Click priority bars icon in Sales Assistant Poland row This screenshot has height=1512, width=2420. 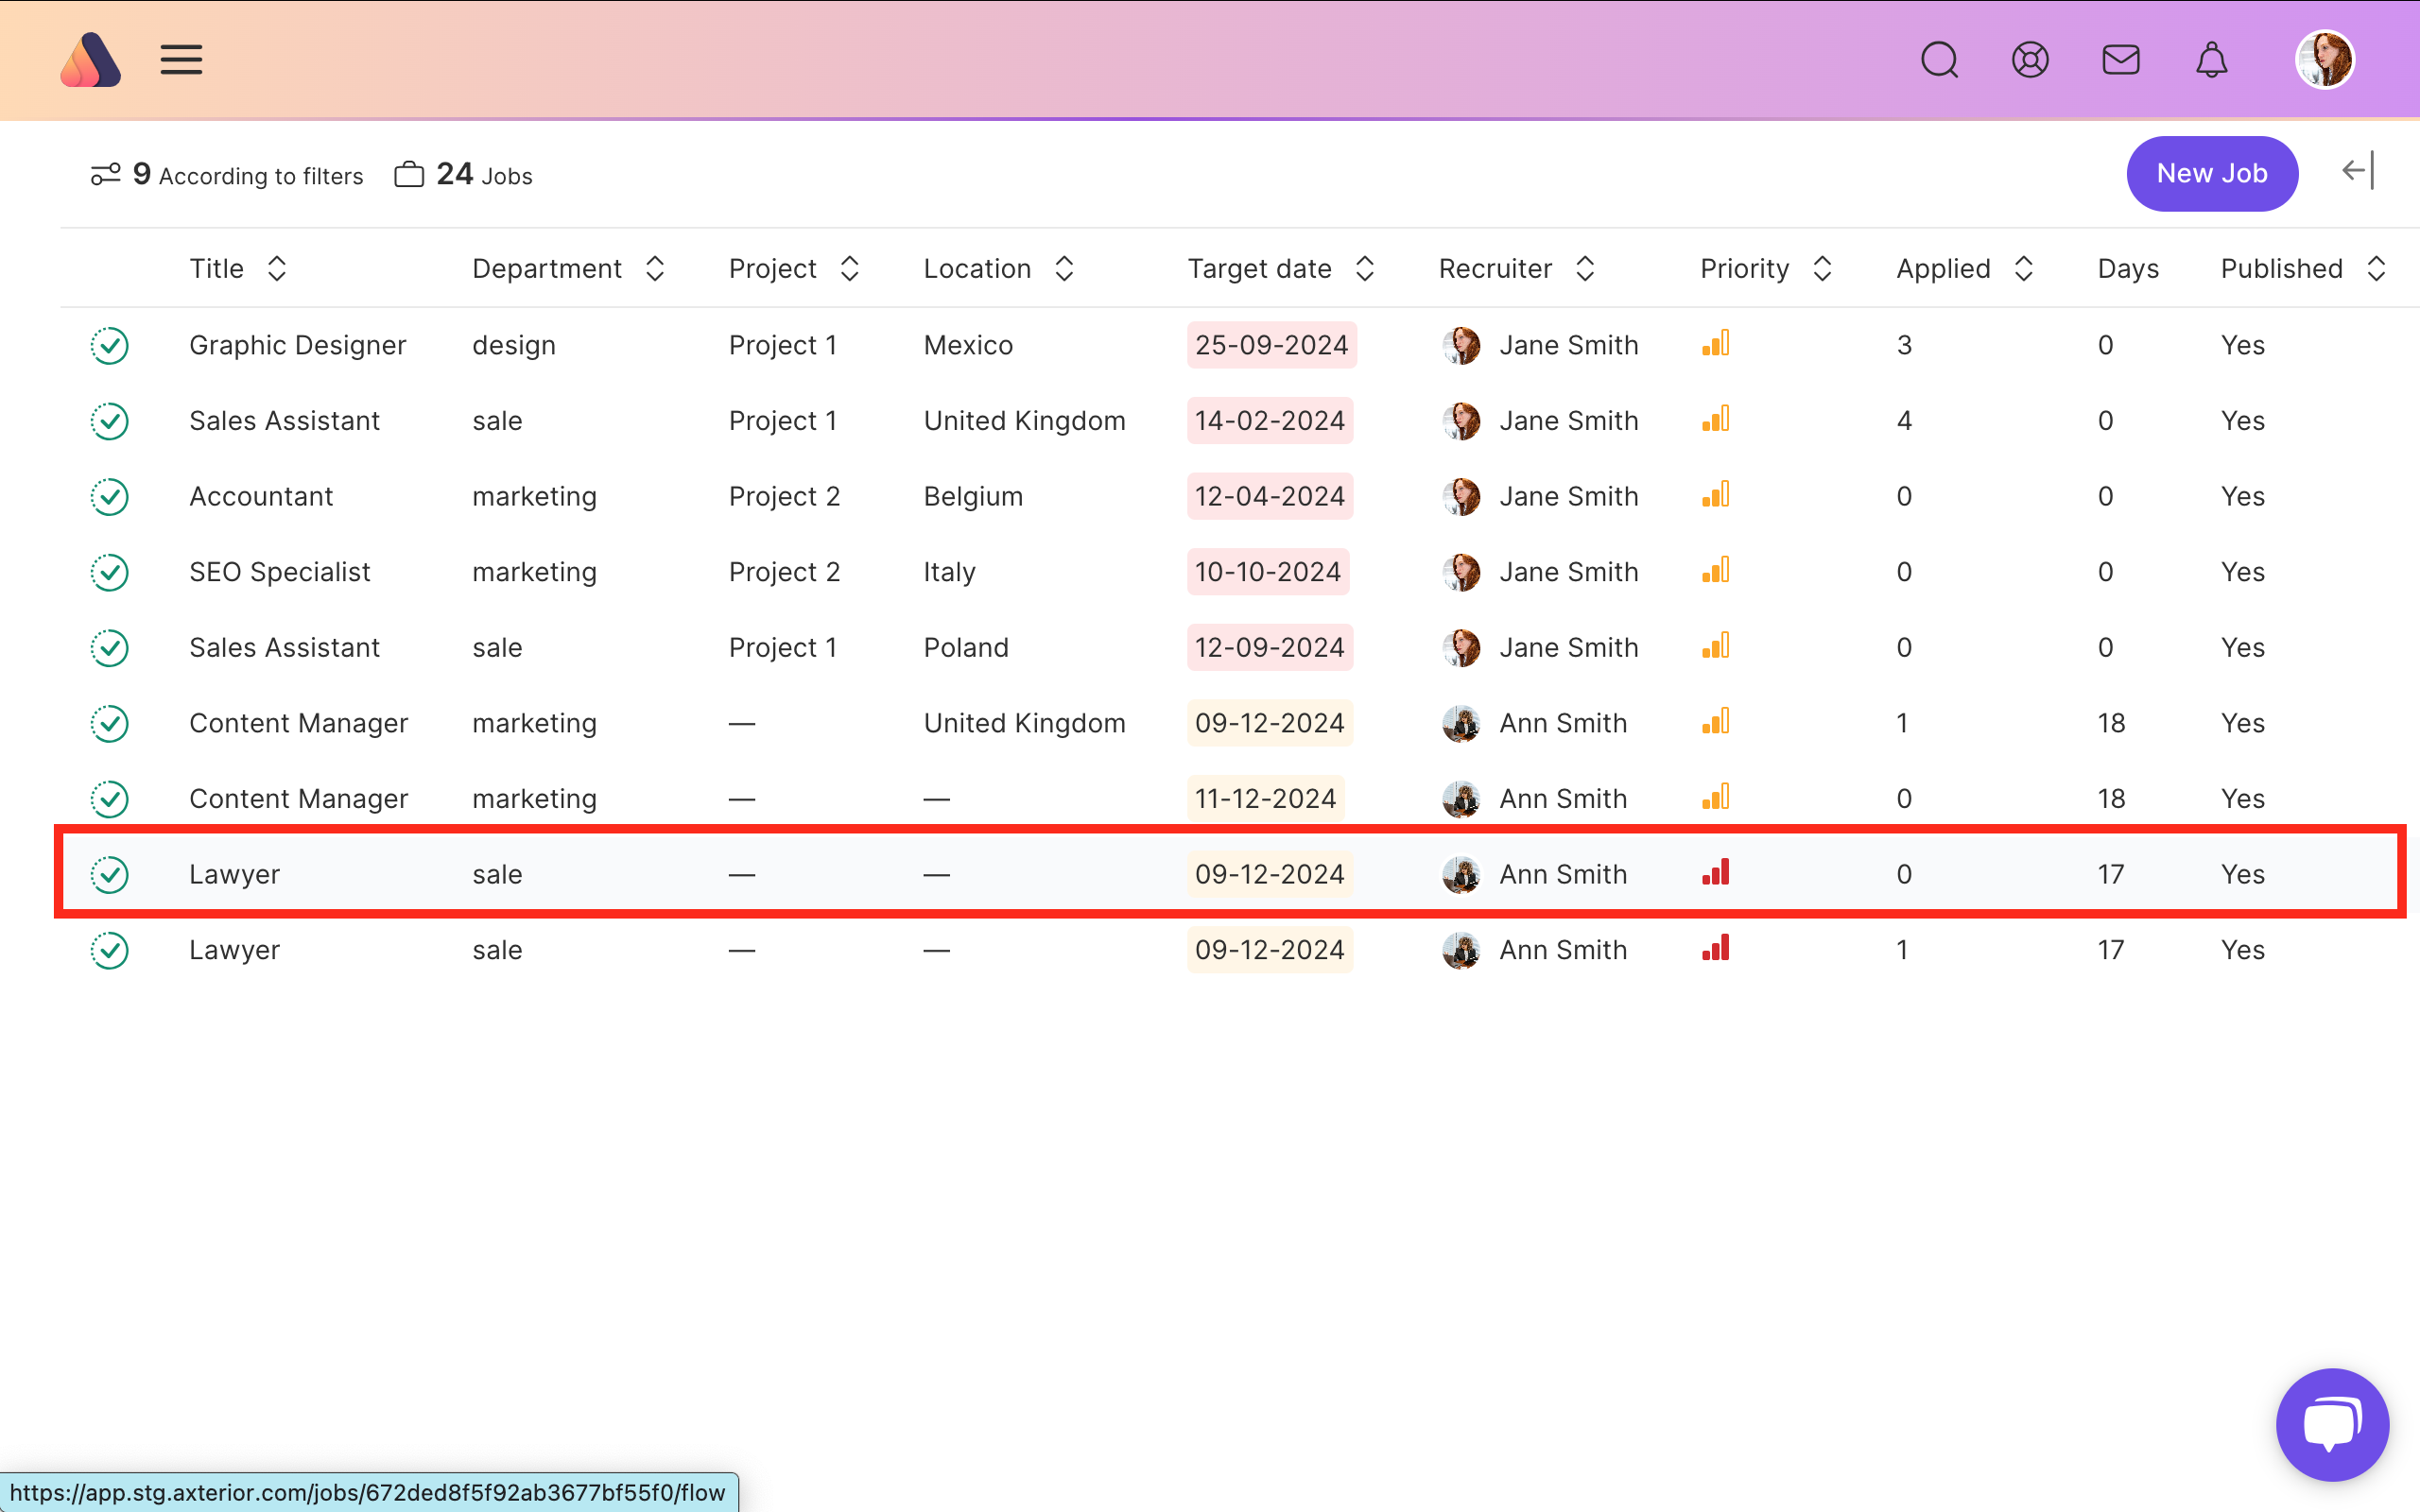point(1715,646)
